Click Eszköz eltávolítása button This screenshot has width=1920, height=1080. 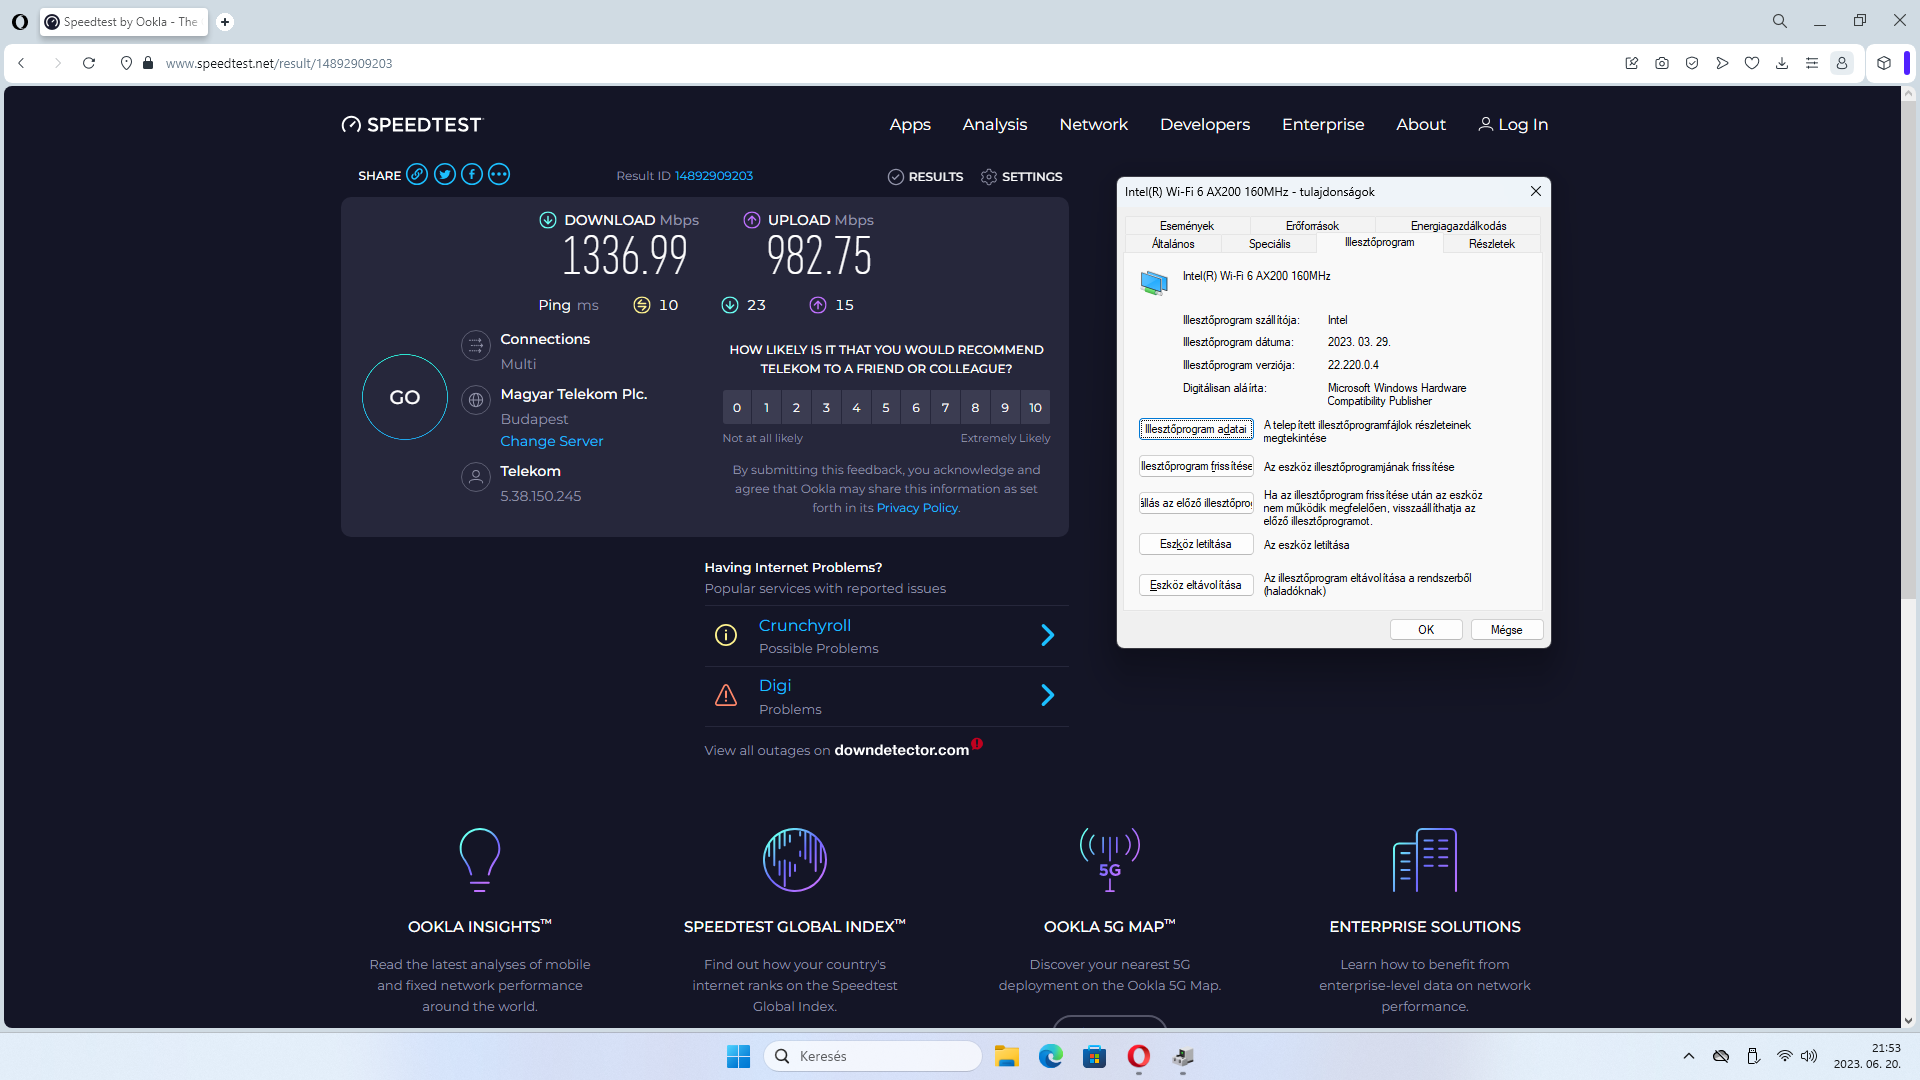[1196, 586]
